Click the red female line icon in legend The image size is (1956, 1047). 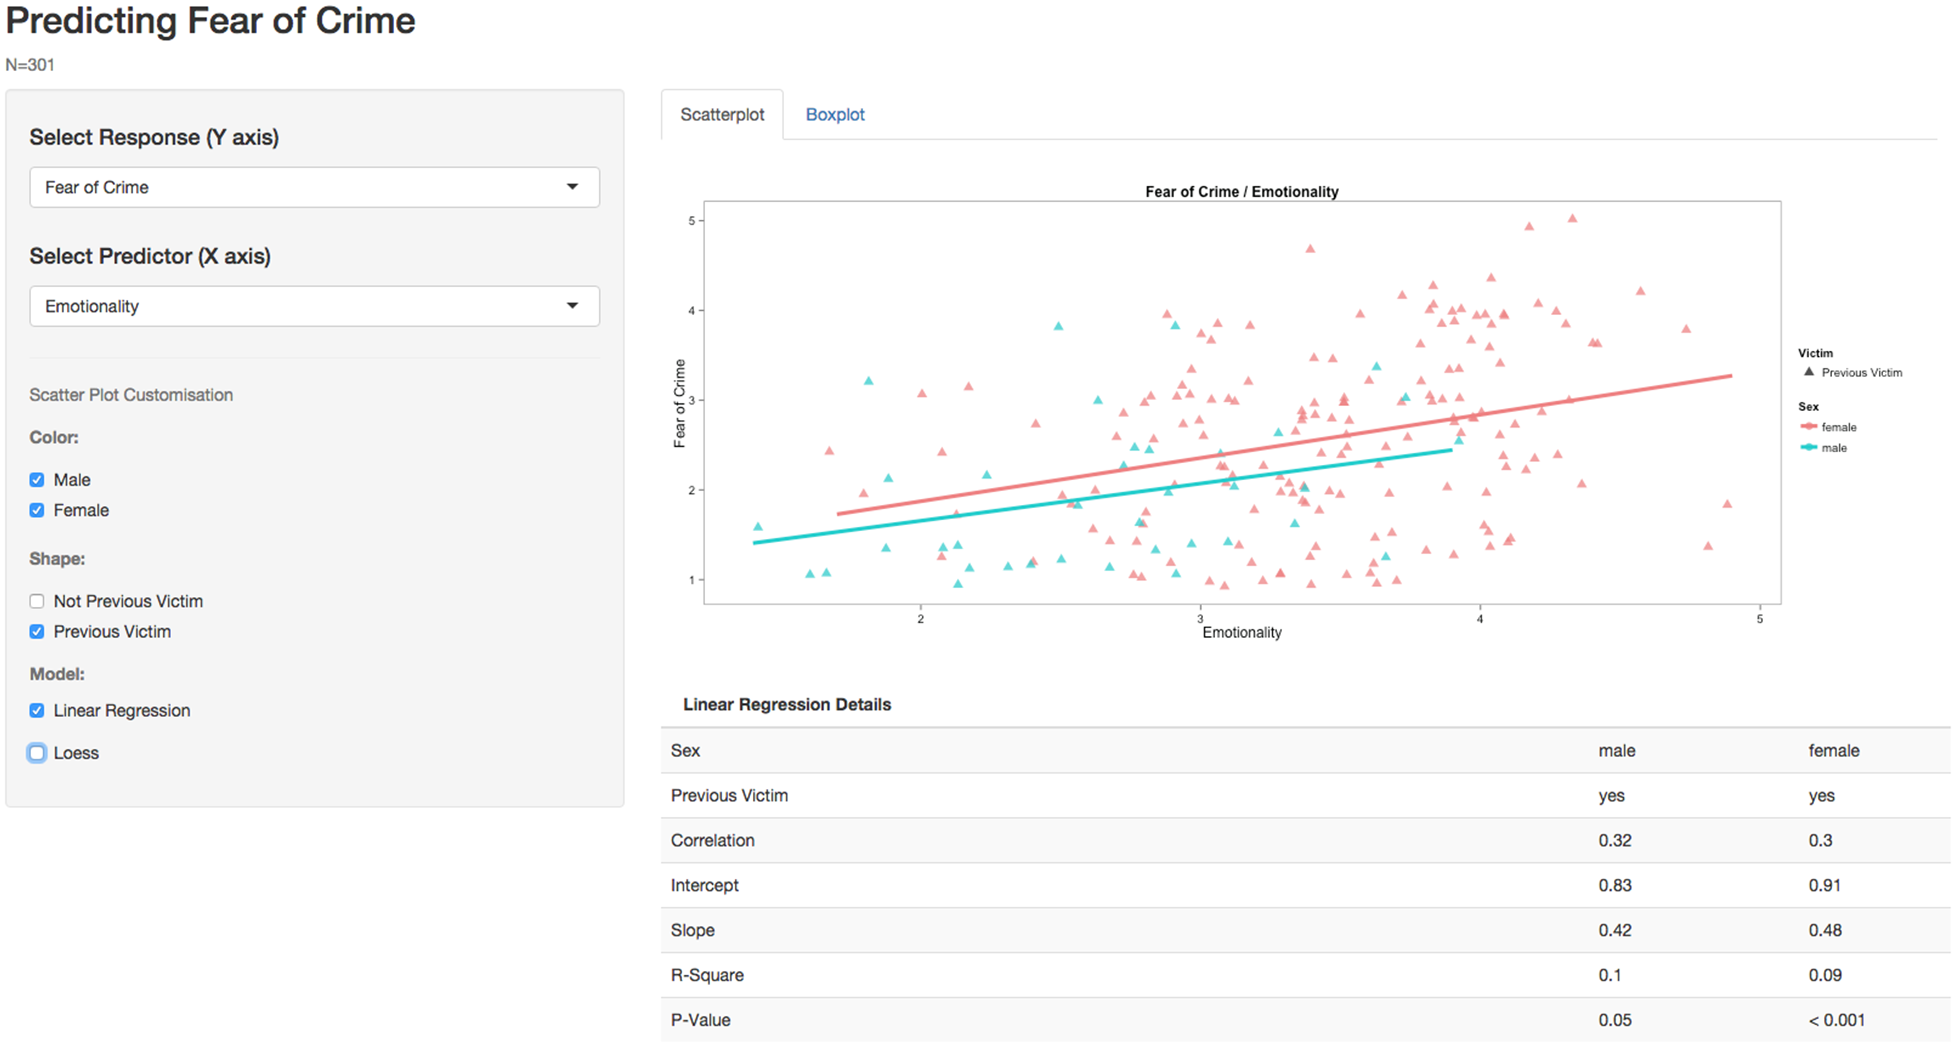1808,427
